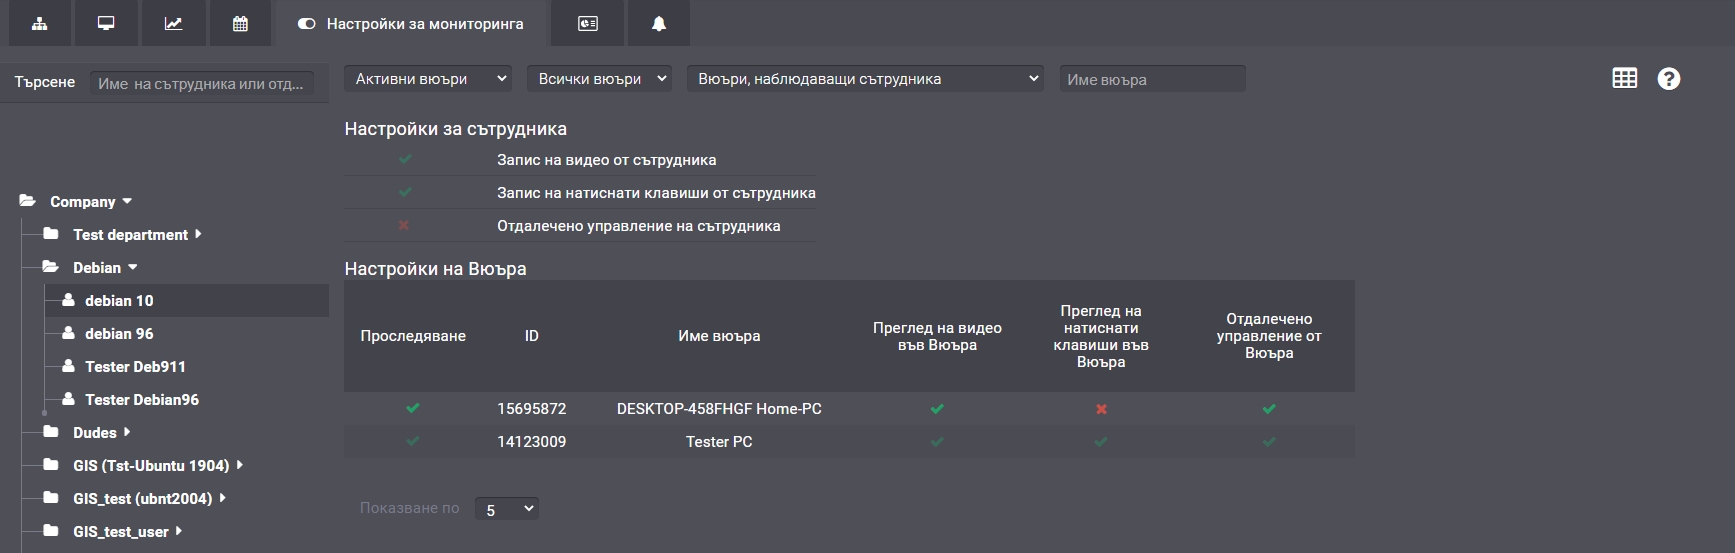Viewport: 1735px width, 553px height.
Task: Select employee debian 96
Action: (119, 333)
